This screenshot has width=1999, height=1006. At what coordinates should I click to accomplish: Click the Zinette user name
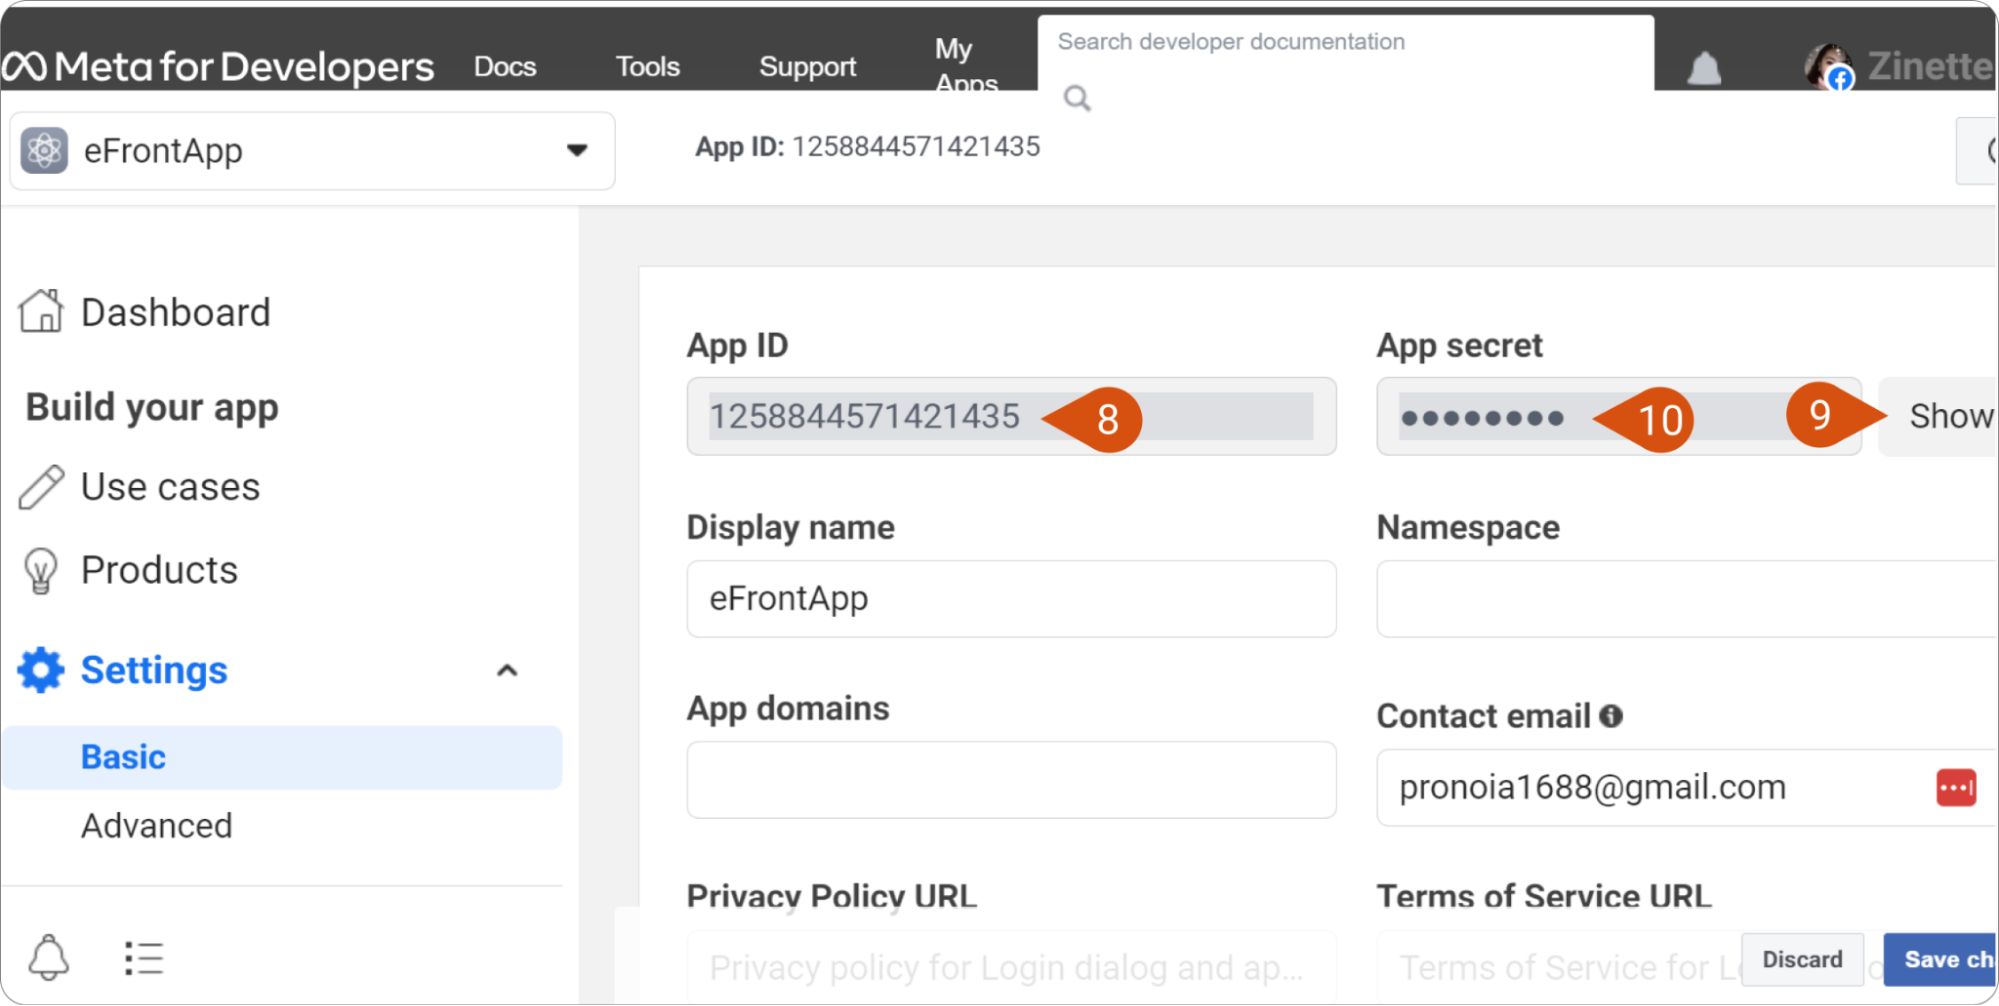pyautogui.click(x=1931, y=66)
